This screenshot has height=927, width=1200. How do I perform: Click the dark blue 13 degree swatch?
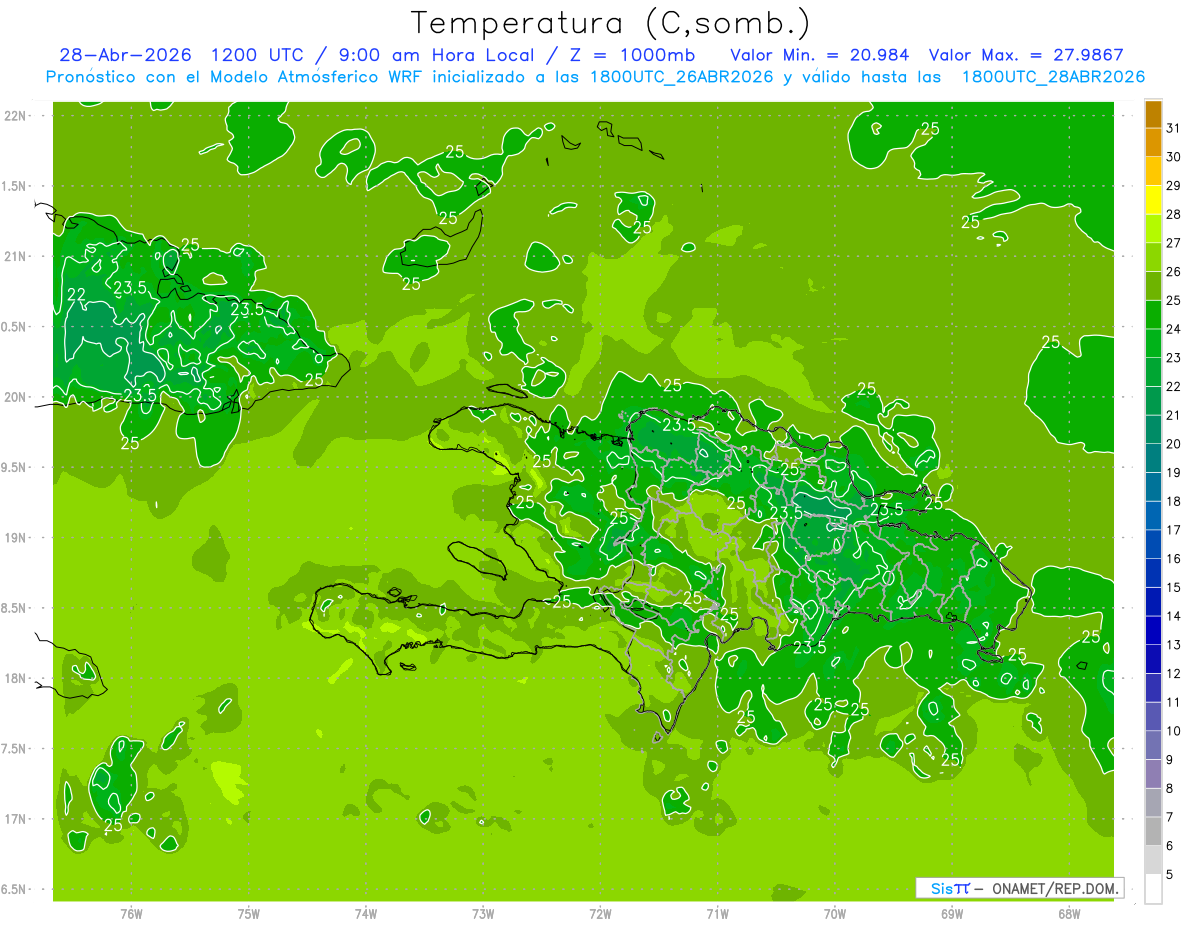pyautogui.click(x=1153, y=631)
